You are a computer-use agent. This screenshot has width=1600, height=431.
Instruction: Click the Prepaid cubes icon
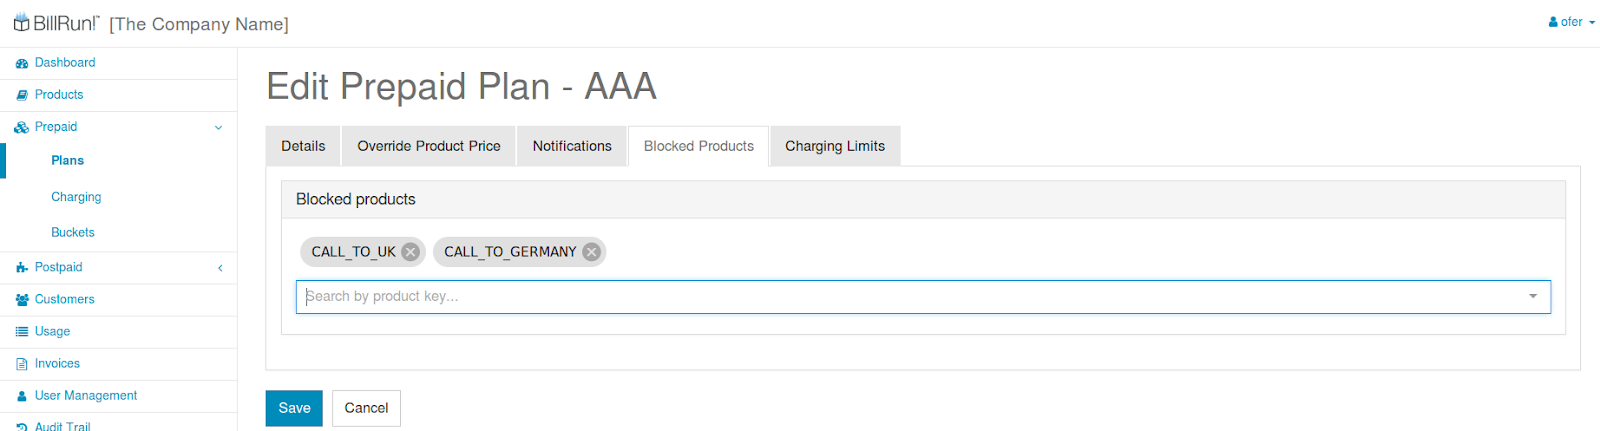22,127
